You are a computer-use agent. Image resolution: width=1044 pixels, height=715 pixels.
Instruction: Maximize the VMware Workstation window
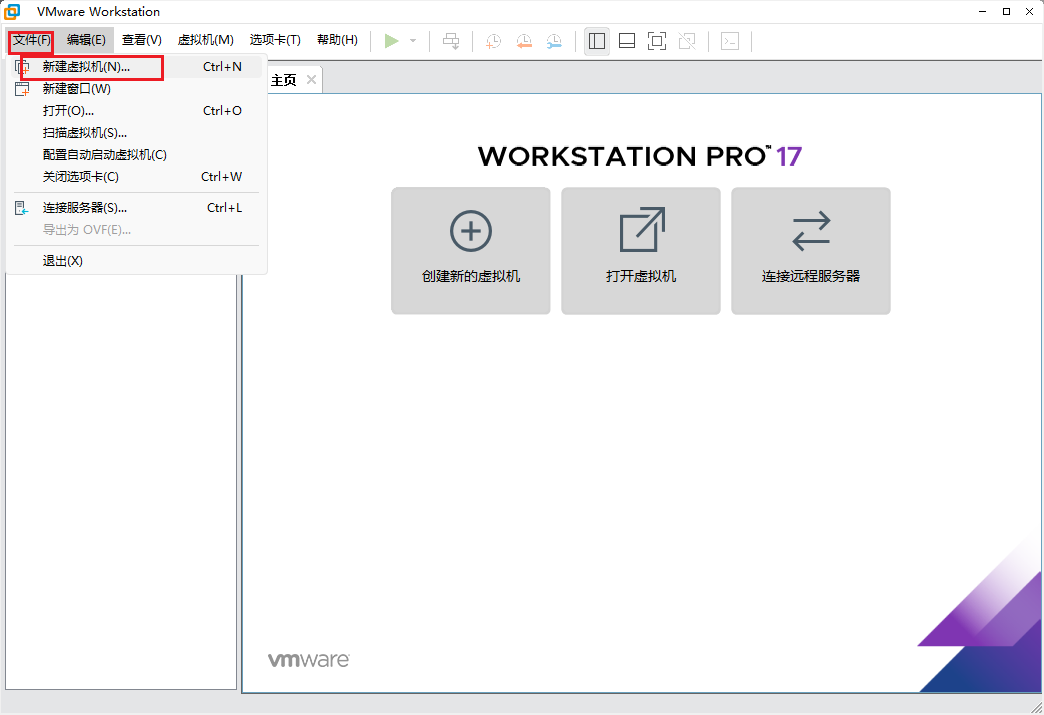click(x=1007, y=11)
